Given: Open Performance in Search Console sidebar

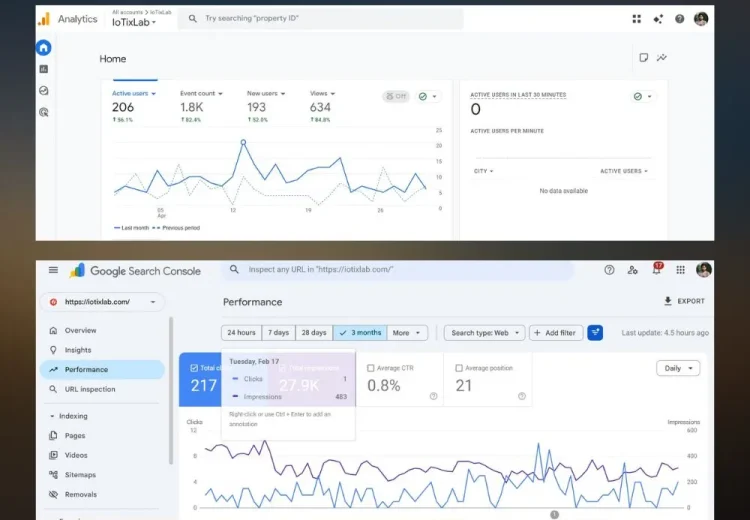Looking at the screenshot, I should 102,369.
